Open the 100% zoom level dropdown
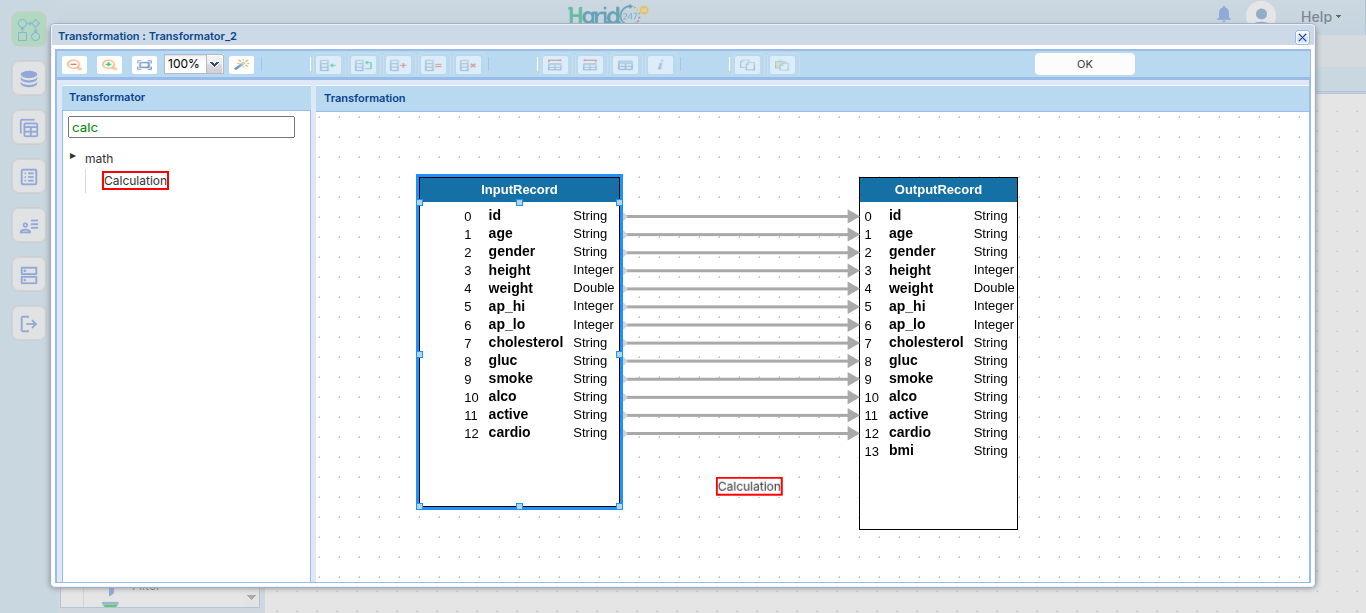 [x=214, y=64]
